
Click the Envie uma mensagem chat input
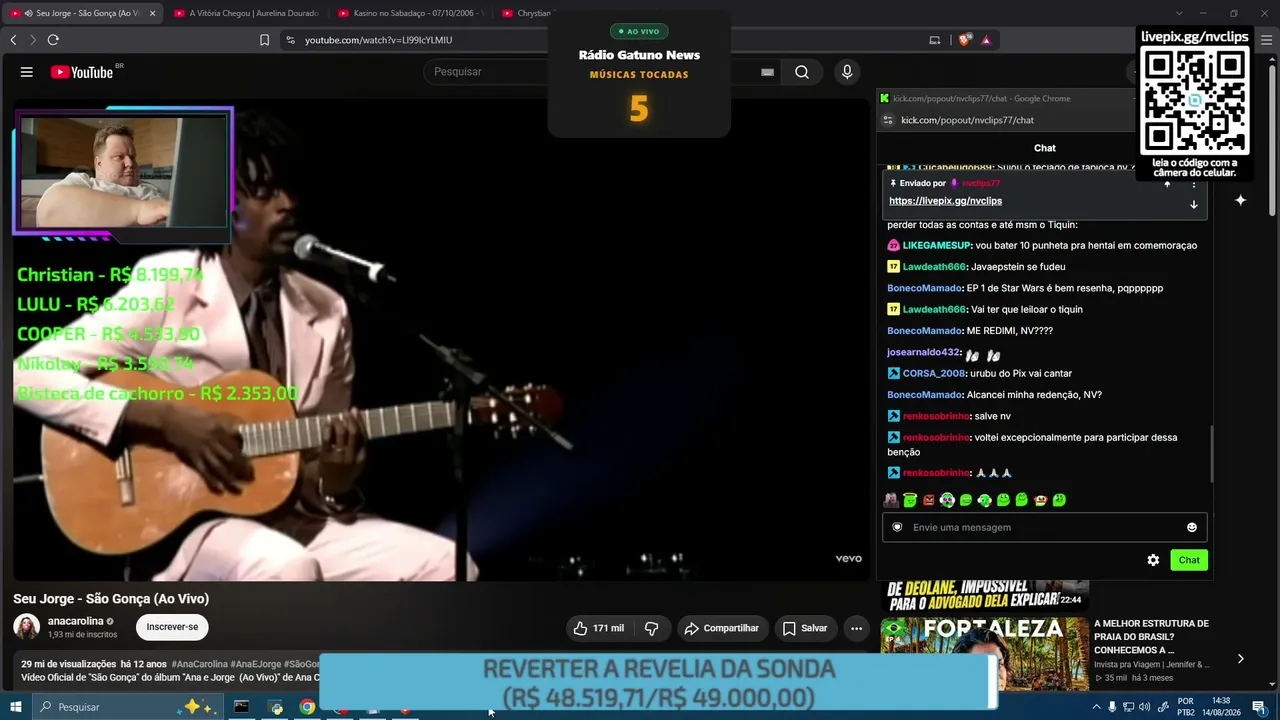[1044, 527]
